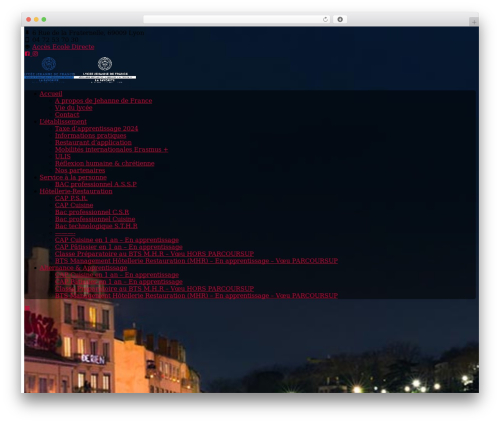
Task: Select the Hôtellerie-Restauration menu item
Action: 76,191
